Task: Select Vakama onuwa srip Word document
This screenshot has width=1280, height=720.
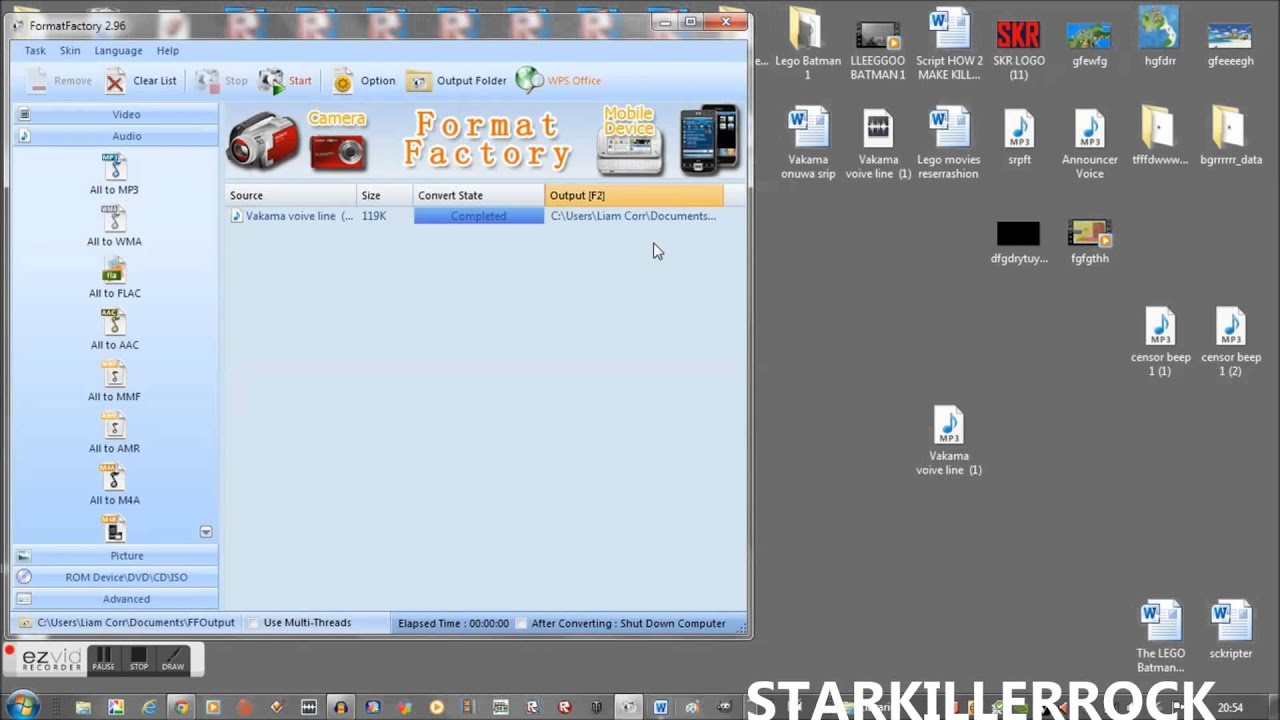Action: tap(808, 143)
